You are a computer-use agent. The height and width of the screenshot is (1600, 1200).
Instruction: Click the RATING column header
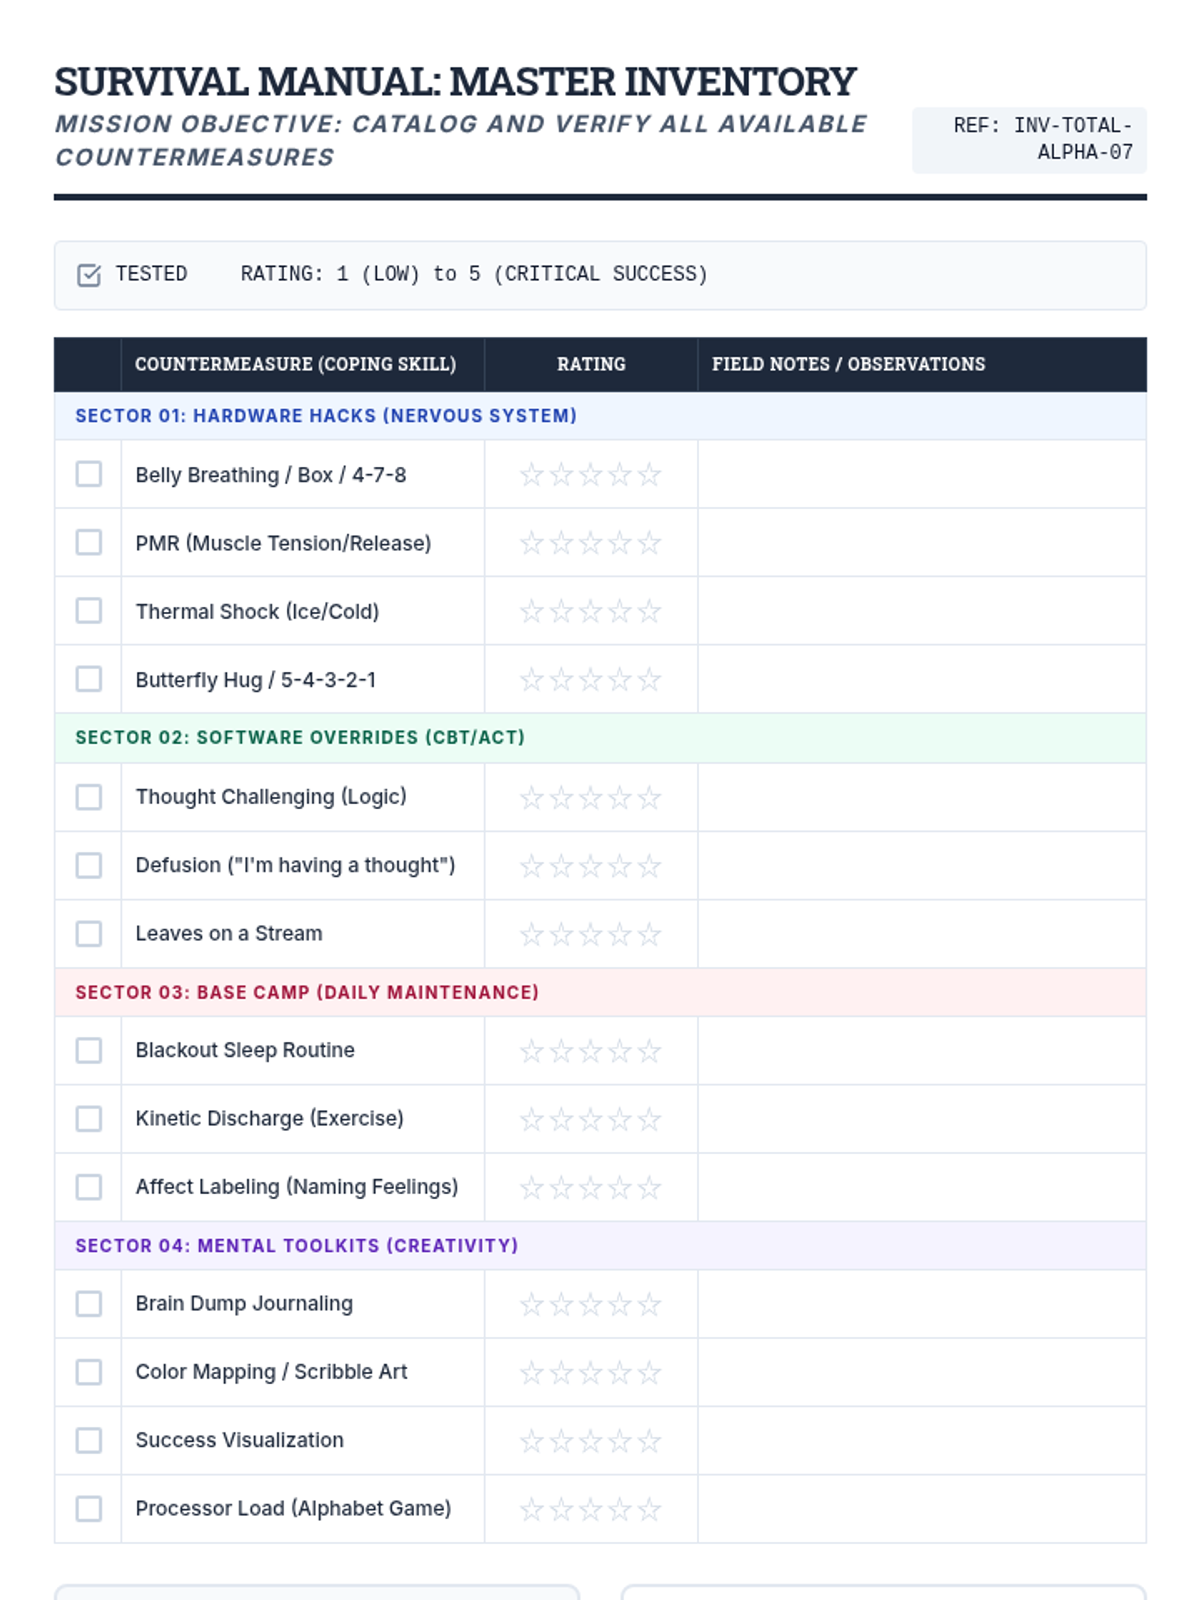click(591, 364)
